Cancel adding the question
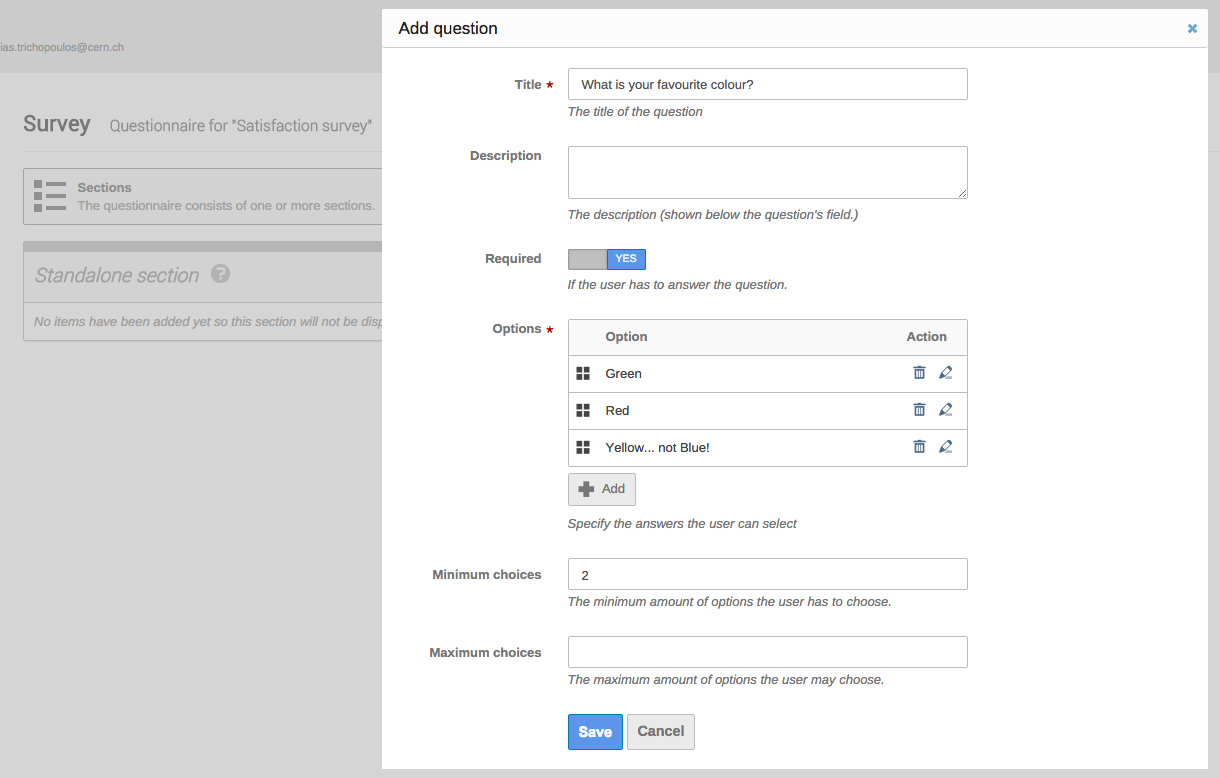 660,732
